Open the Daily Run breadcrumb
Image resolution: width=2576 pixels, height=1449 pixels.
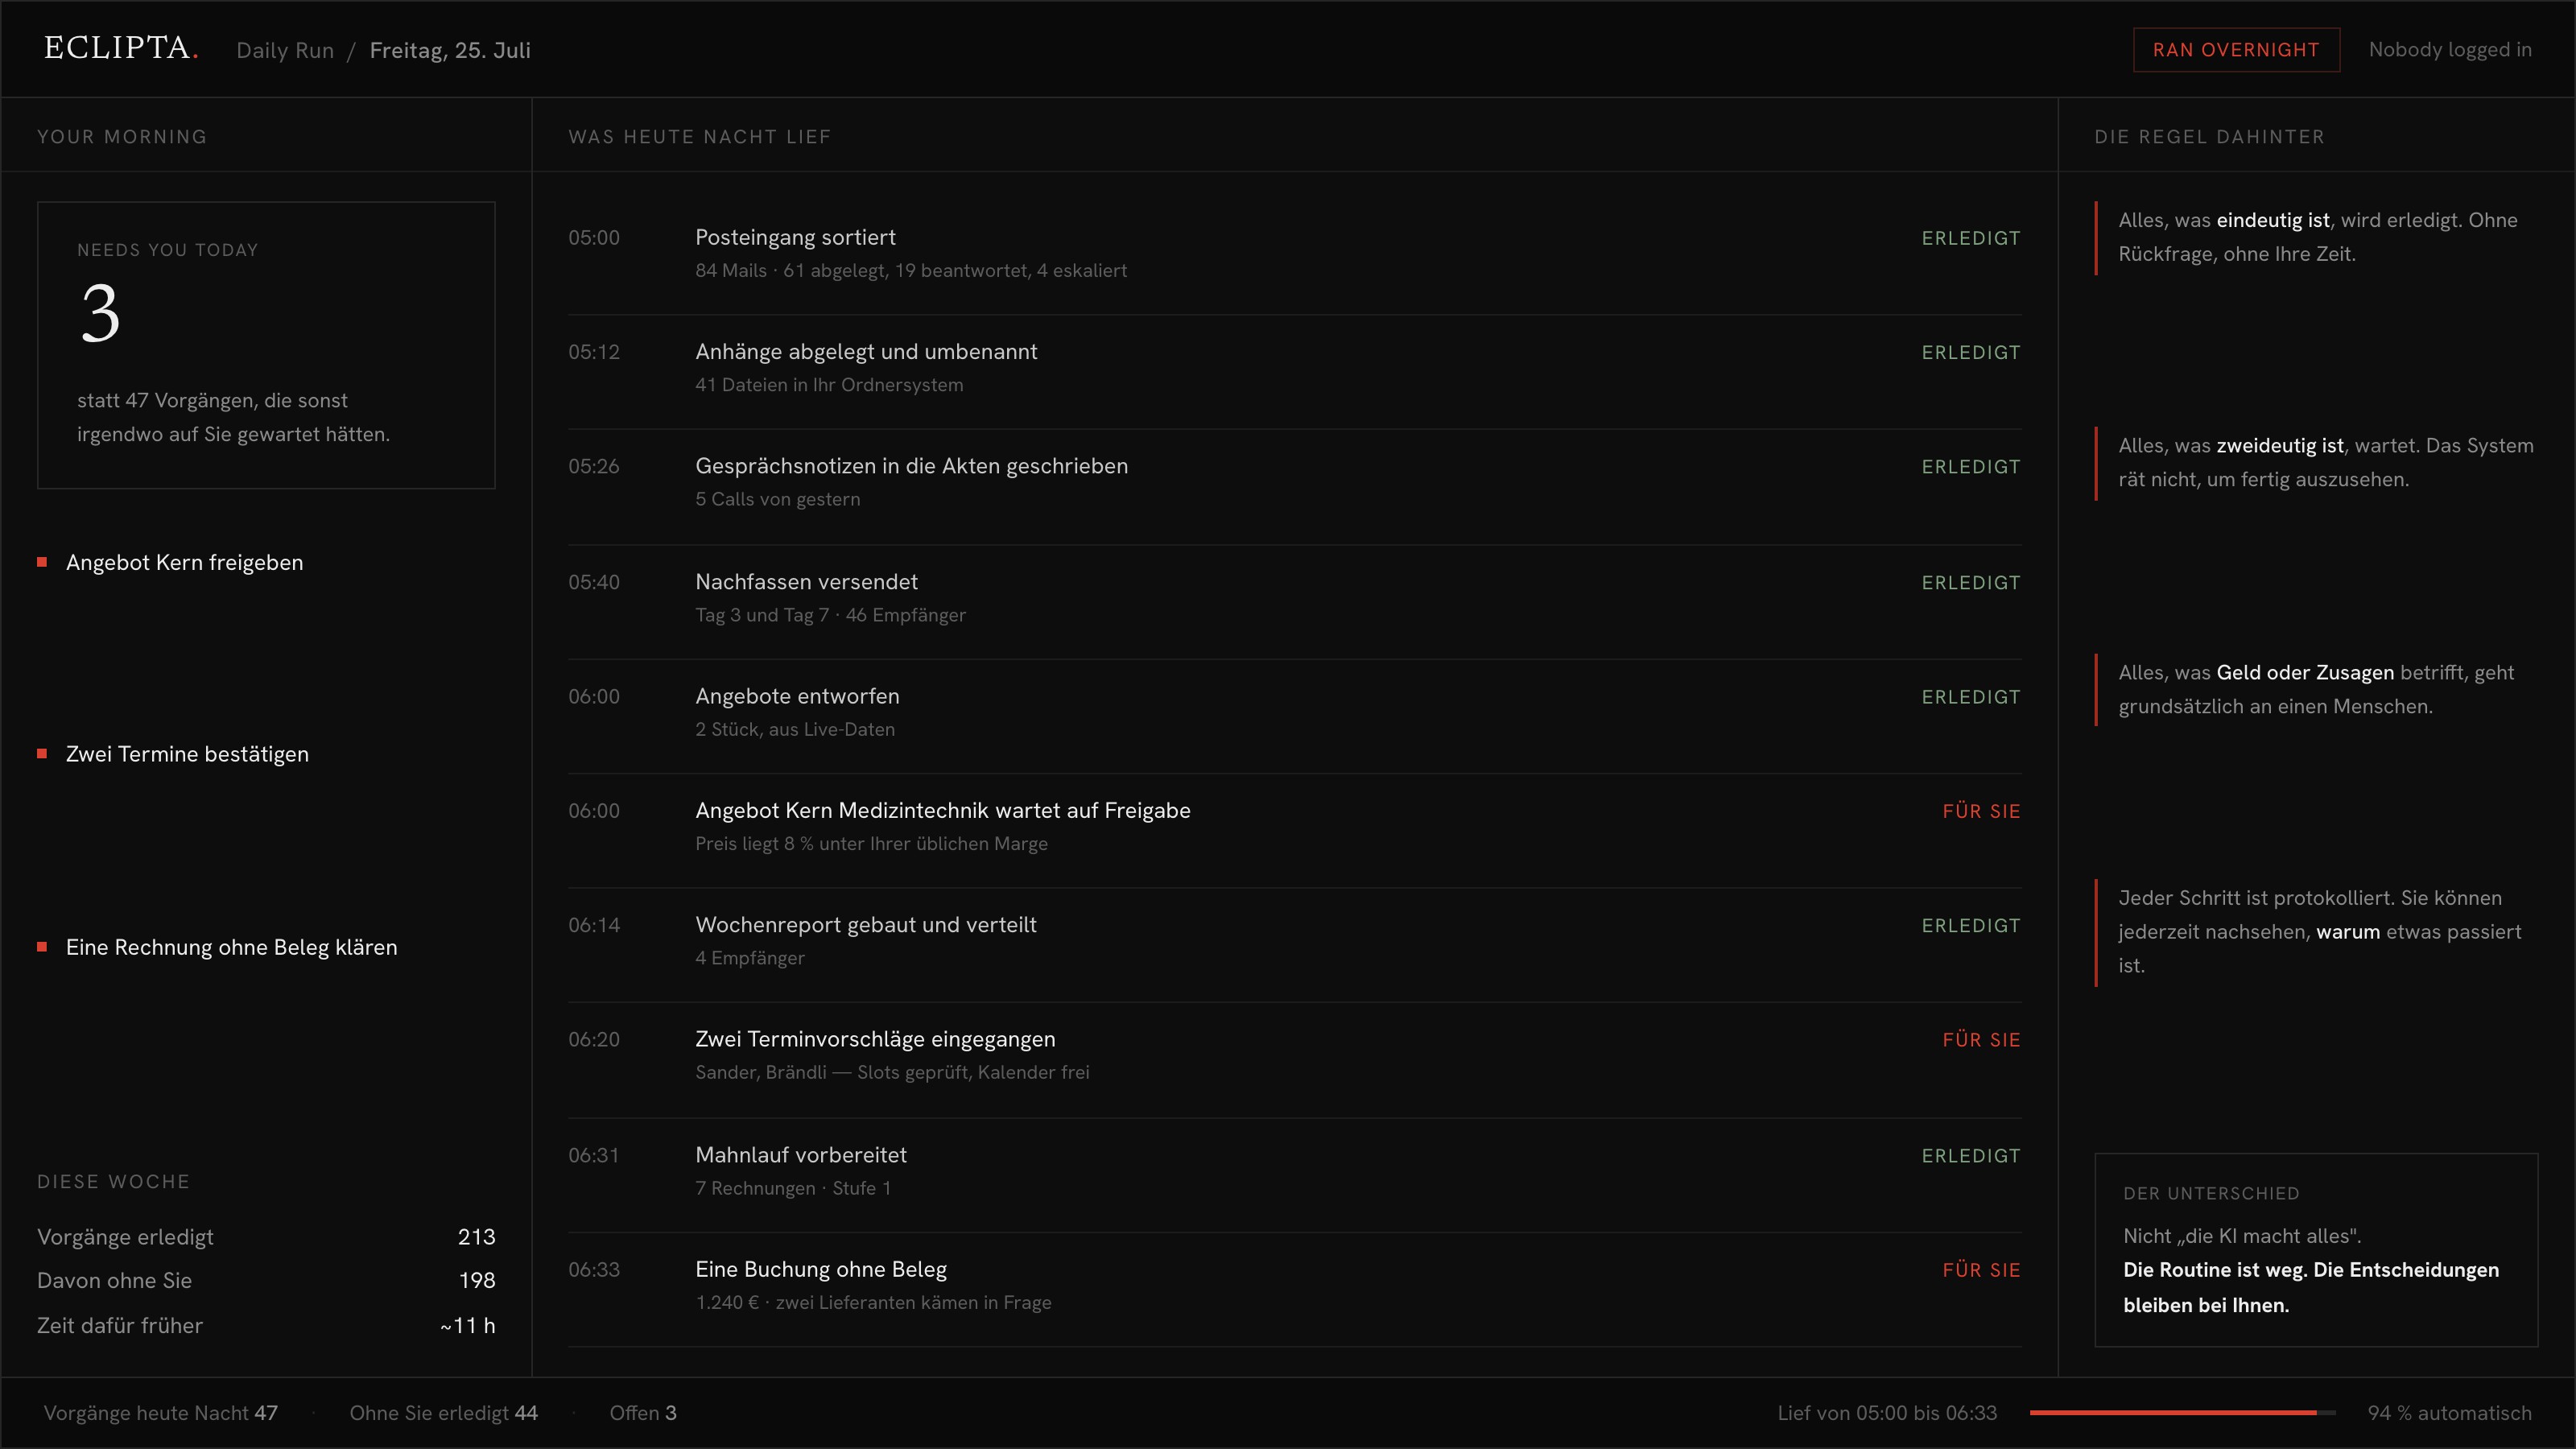pos(285,50)
